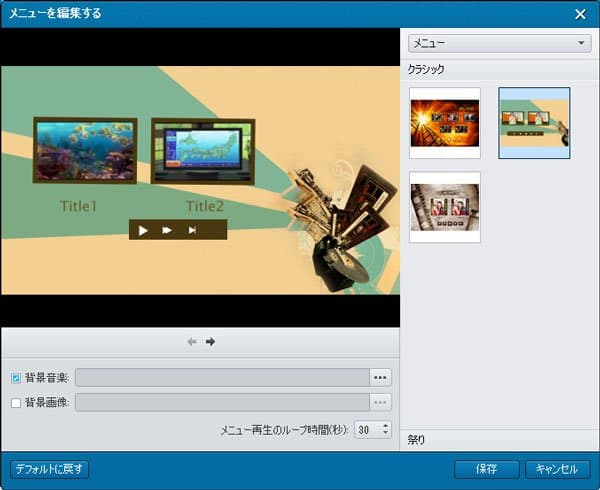600x490 pixels.
Task: Decrease loop time with down stepper arrow
Action: (386, 434)
